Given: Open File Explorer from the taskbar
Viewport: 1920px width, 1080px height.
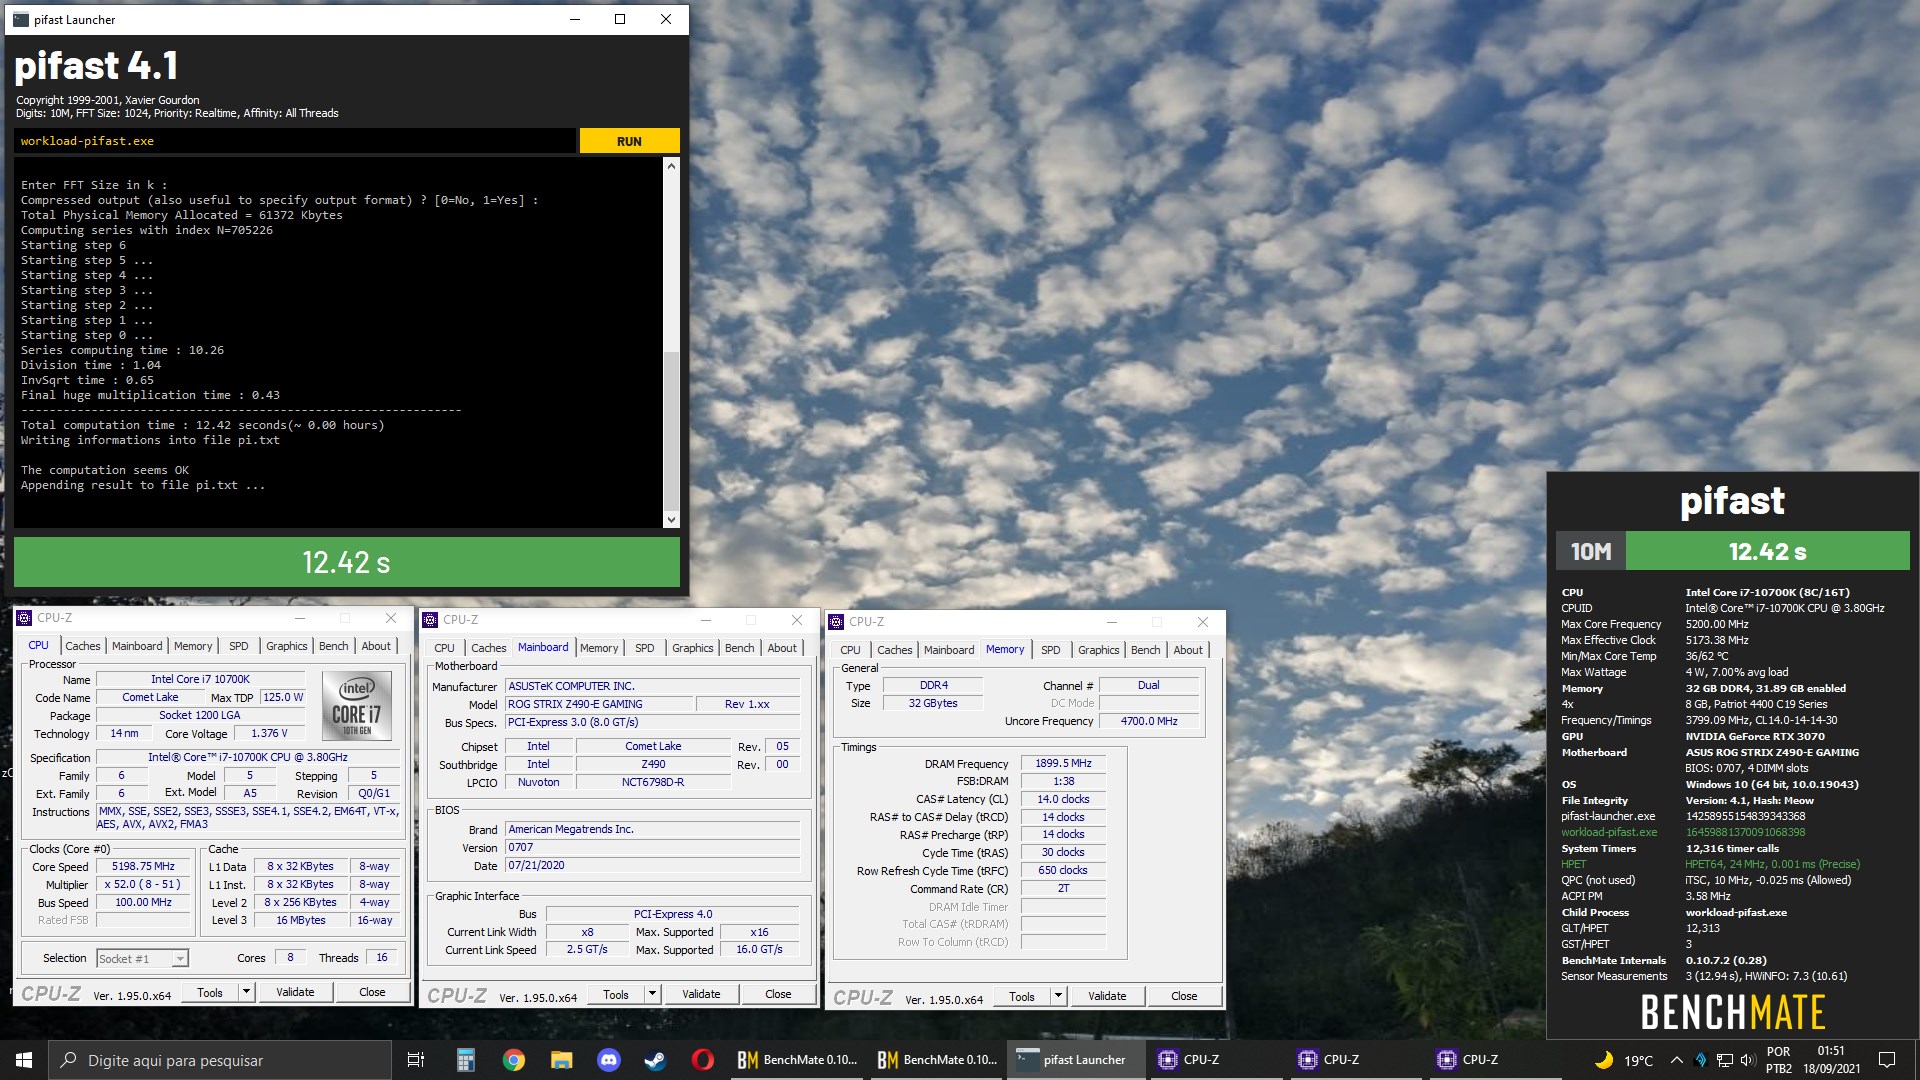Looking at the screenshot, I should tap(561, 1060).
